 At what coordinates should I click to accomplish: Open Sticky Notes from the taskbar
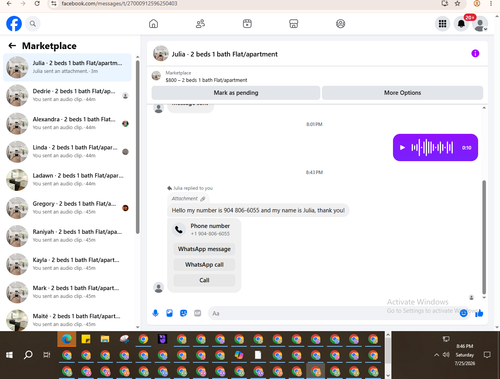click(86, 339)
